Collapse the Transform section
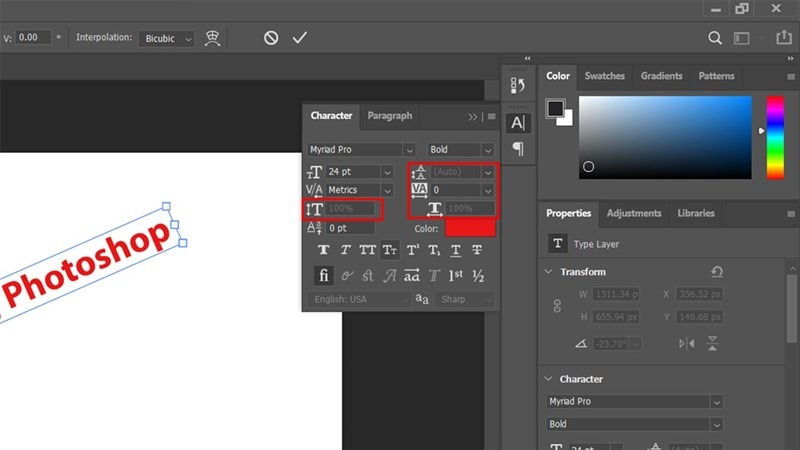This screenshot has width=800, height=450. [548, 271]
